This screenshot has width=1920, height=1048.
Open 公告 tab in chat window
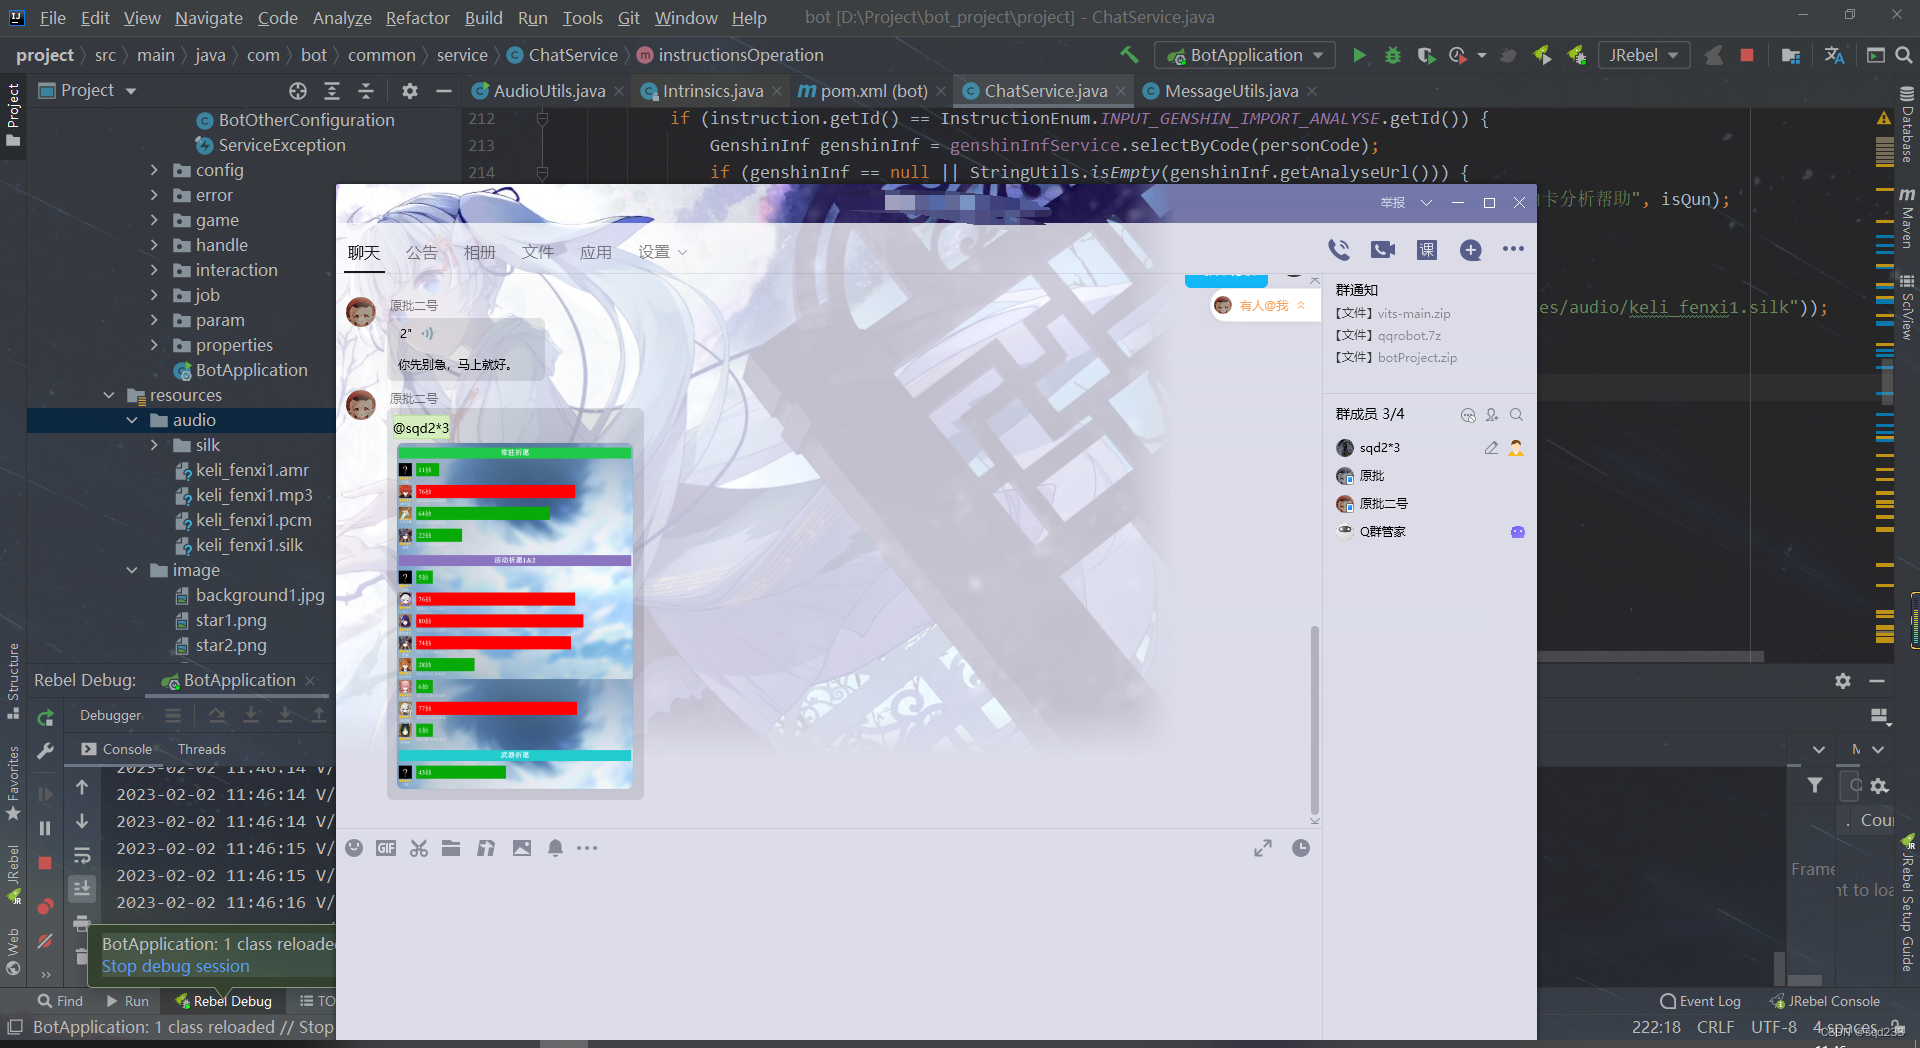tap(421, 252)
